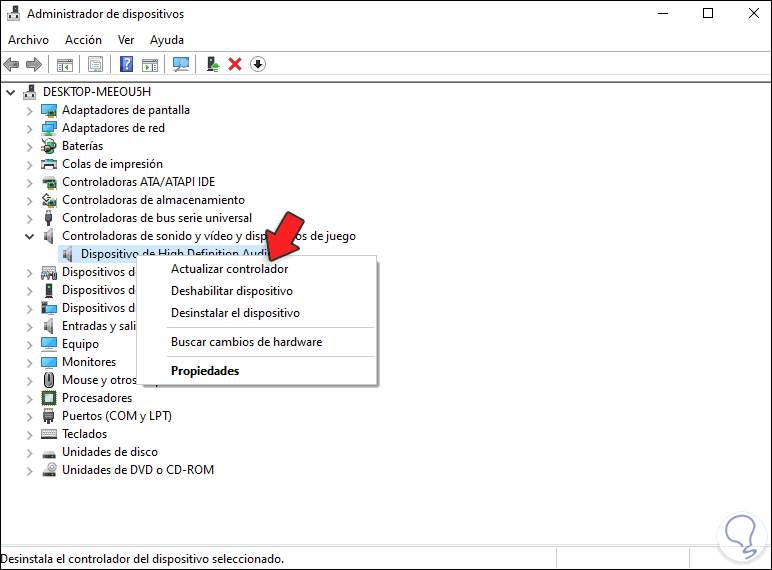Open the Ver menu
Image resolution: width=772 pixels, height=570 pixels.
pyautogui.click(x=126, y=40)
